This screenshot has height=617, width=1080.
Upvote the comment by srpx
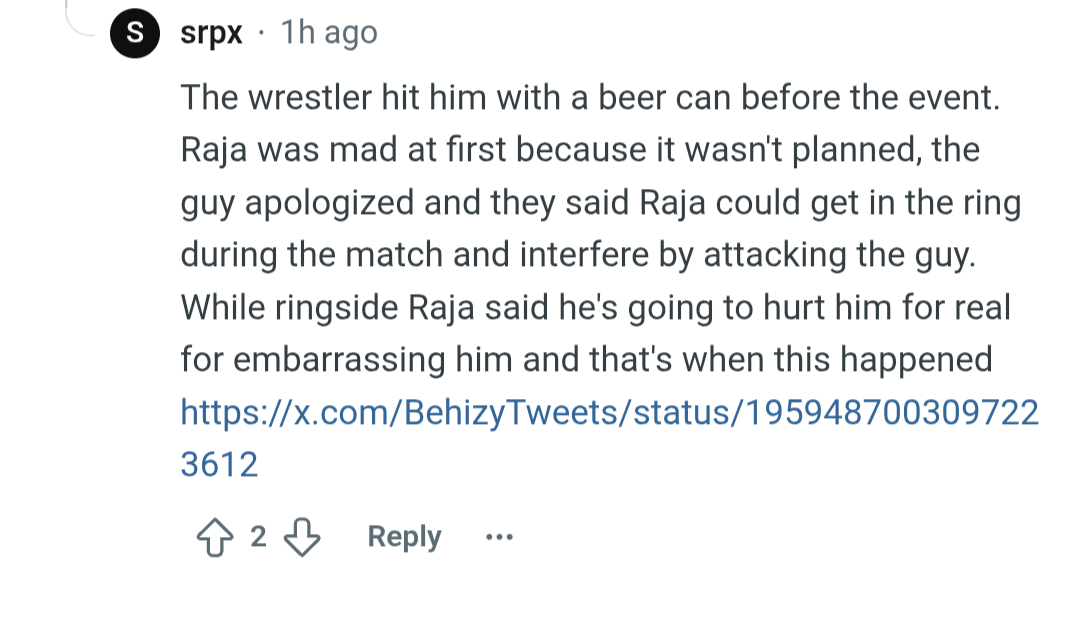pos(213,537)
